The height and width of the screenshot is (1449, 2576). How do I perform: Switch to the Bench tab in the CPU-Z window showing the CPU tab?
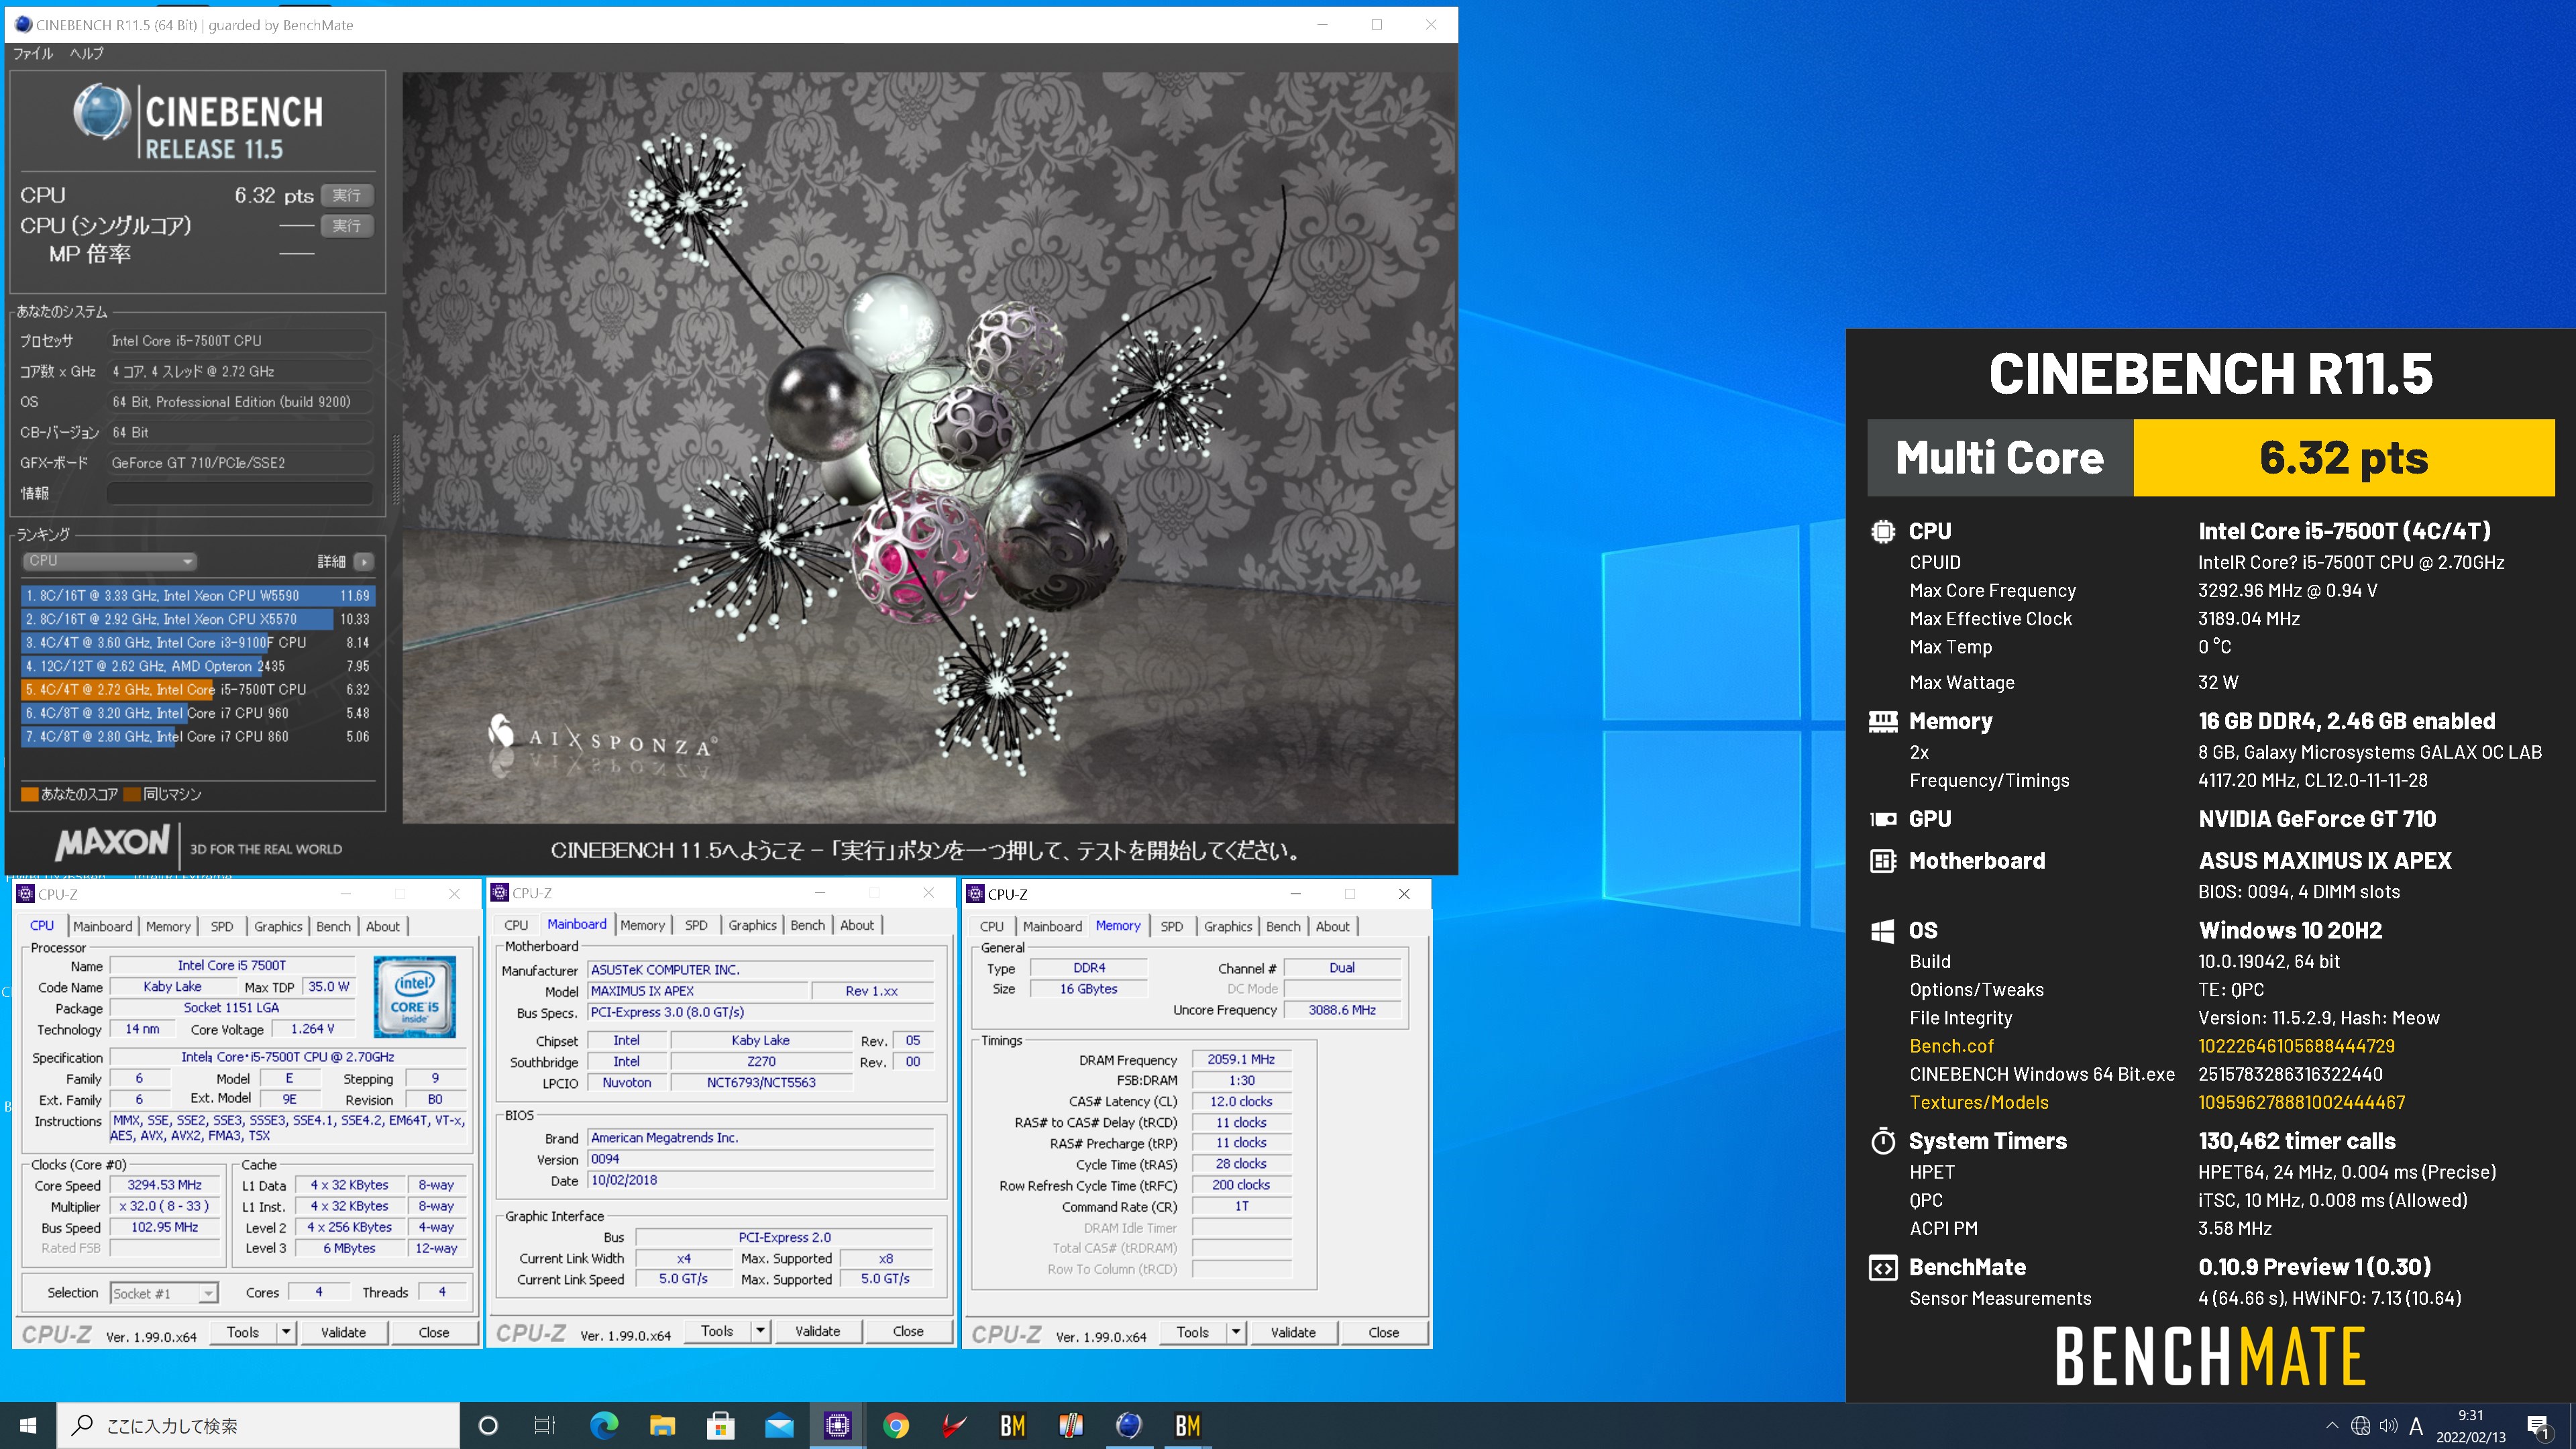[333, 926]
